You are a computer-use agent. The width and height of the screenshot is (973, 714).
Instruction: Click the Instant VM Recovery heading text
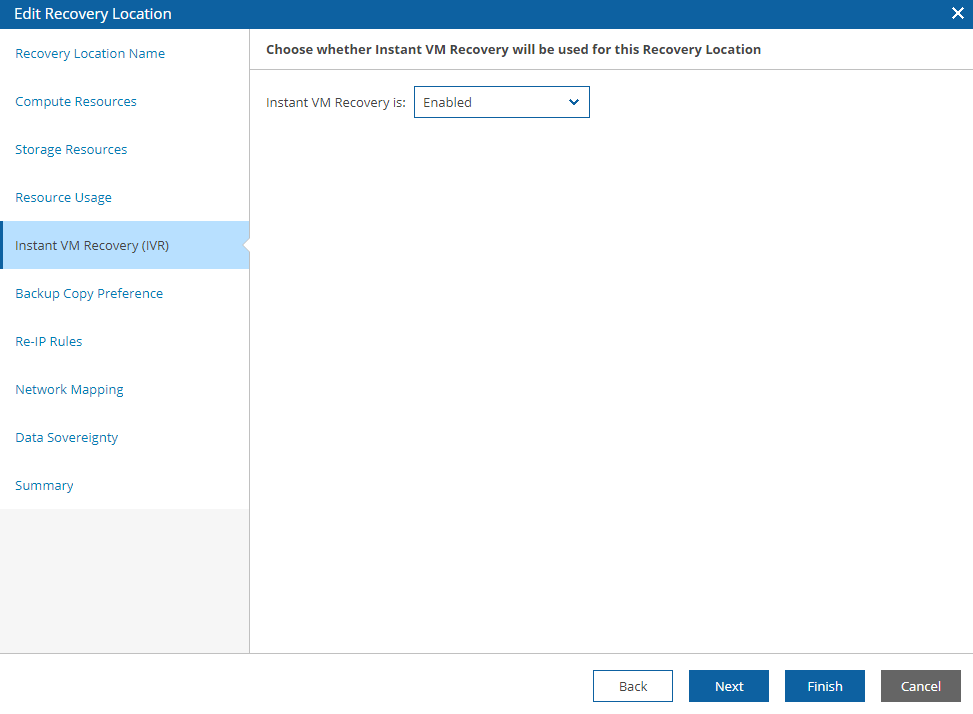click(513, 50)
